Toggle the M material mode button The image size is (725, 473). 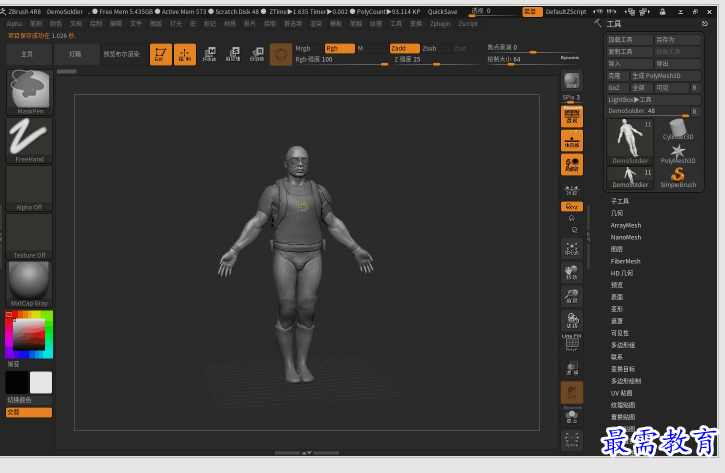[x=370, y=48]
